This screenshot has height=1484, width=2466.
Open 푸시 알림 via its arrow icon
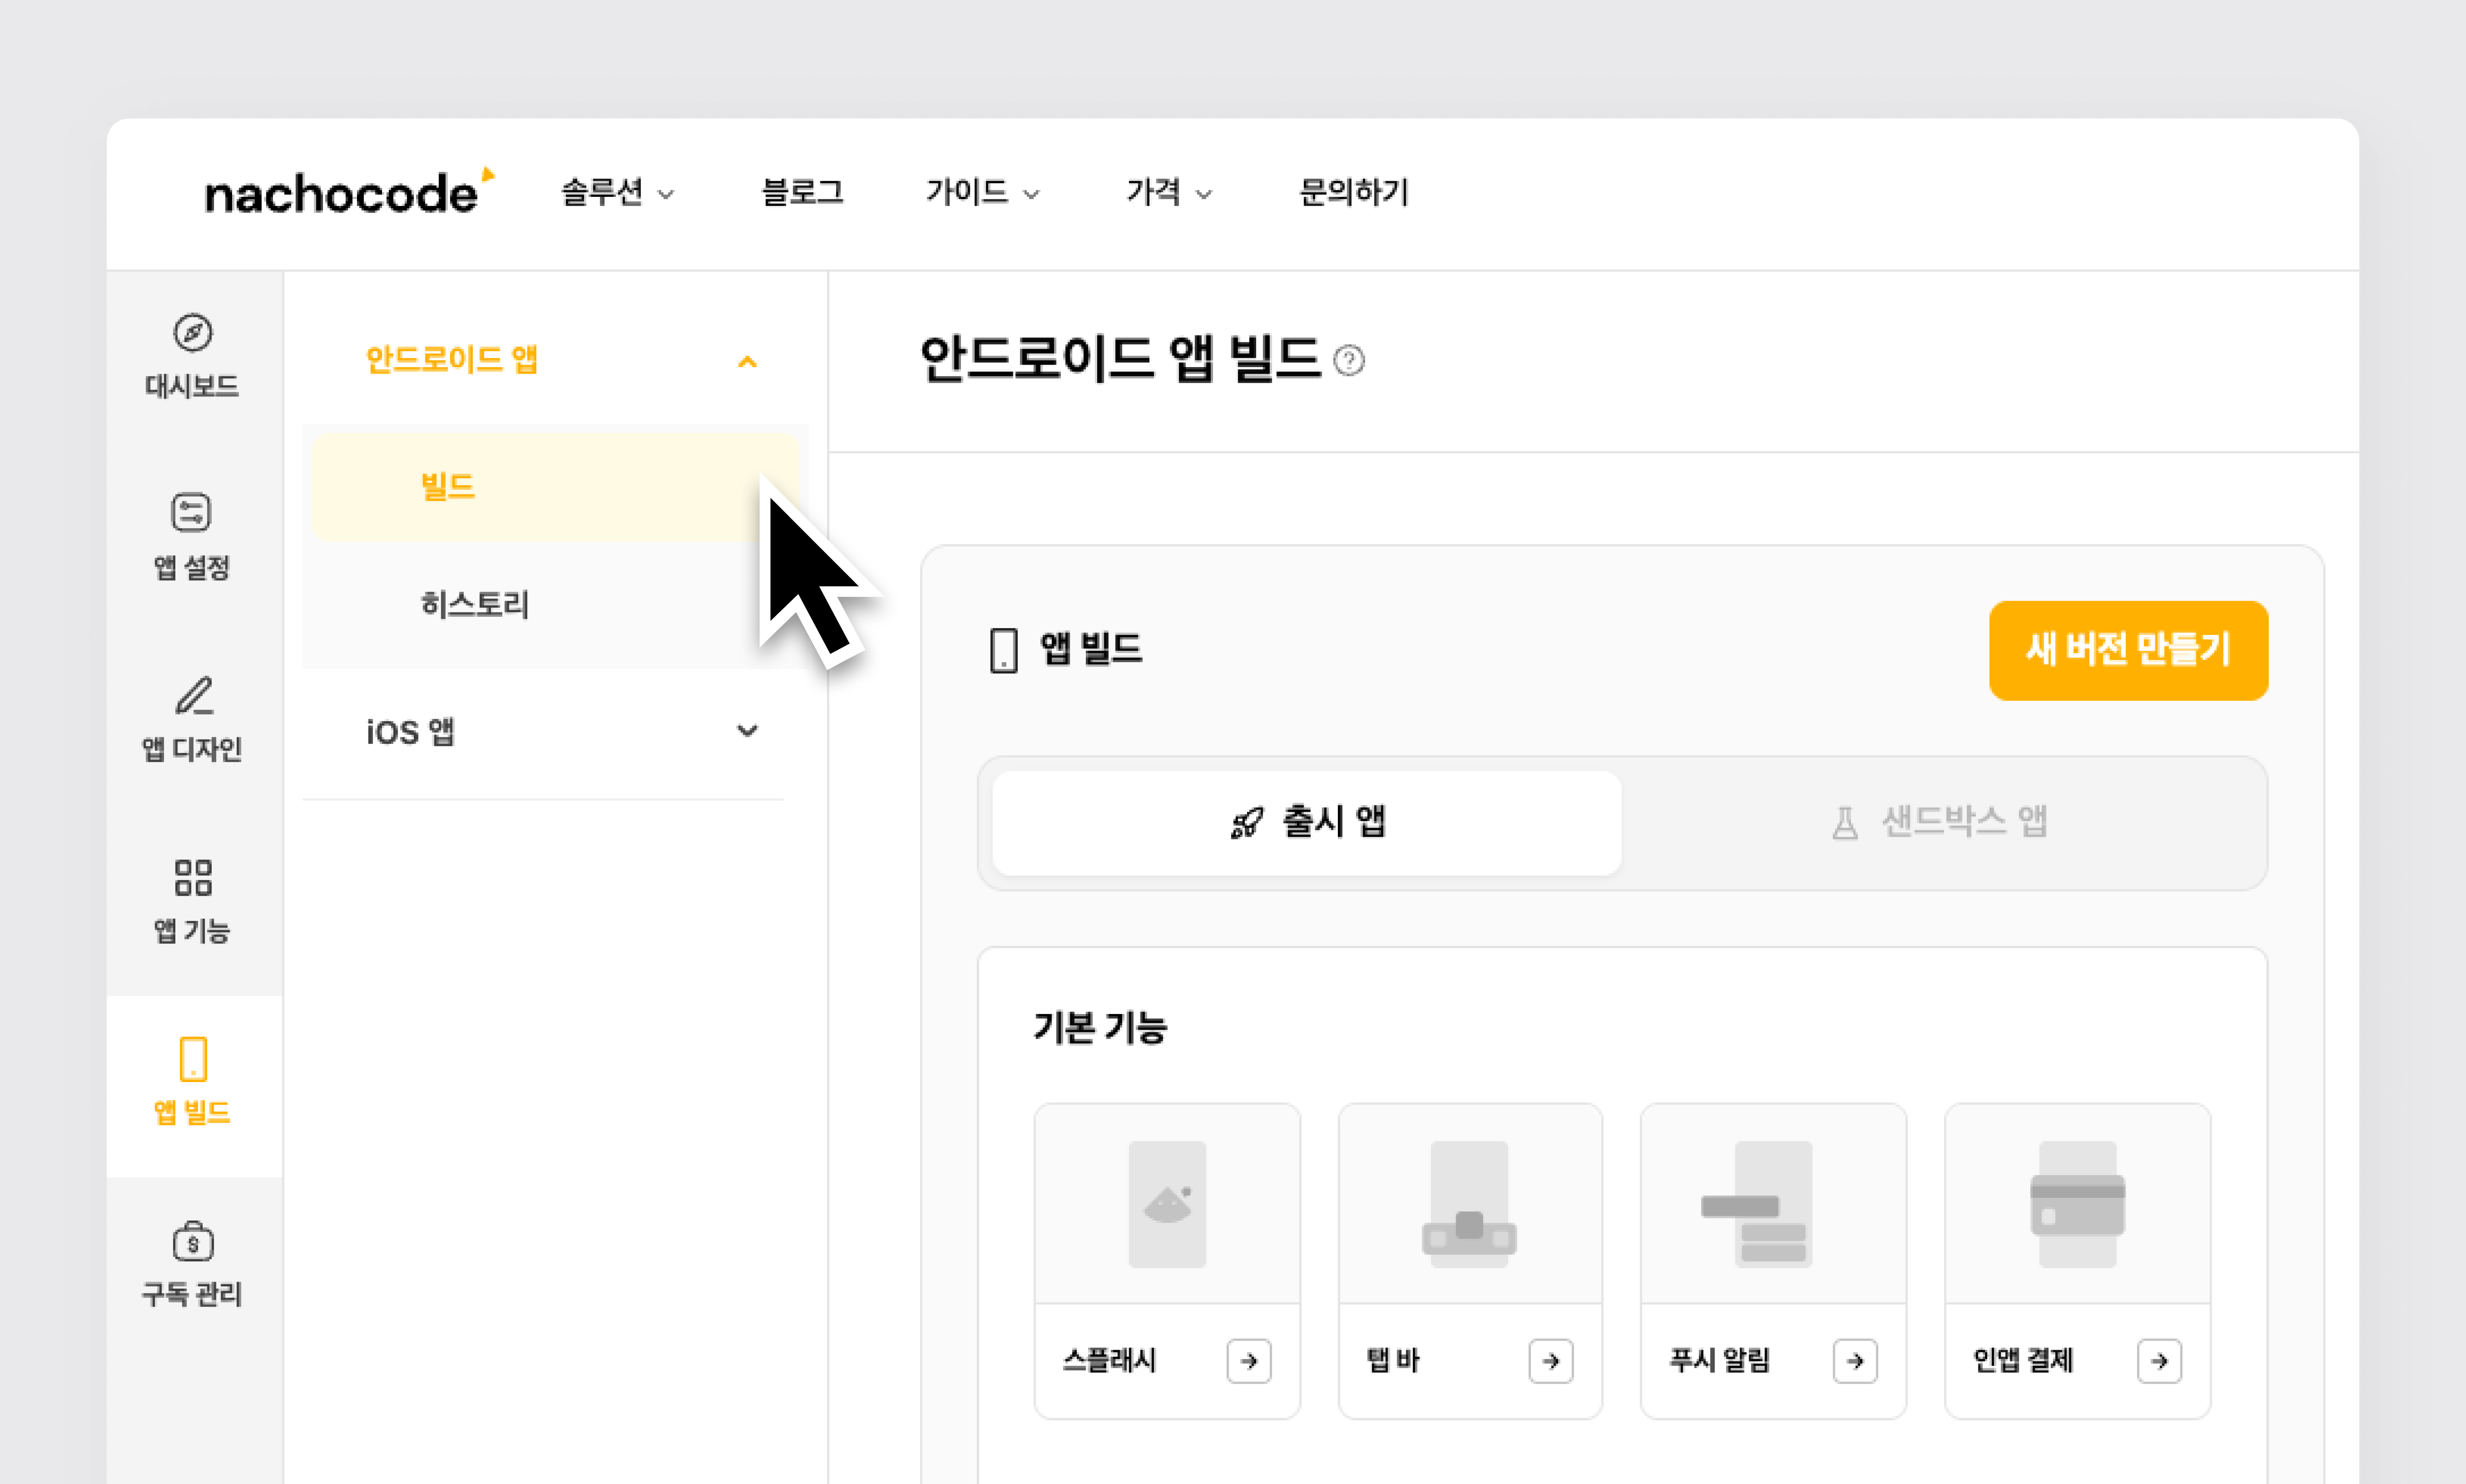click(x=1855, y=1361)
